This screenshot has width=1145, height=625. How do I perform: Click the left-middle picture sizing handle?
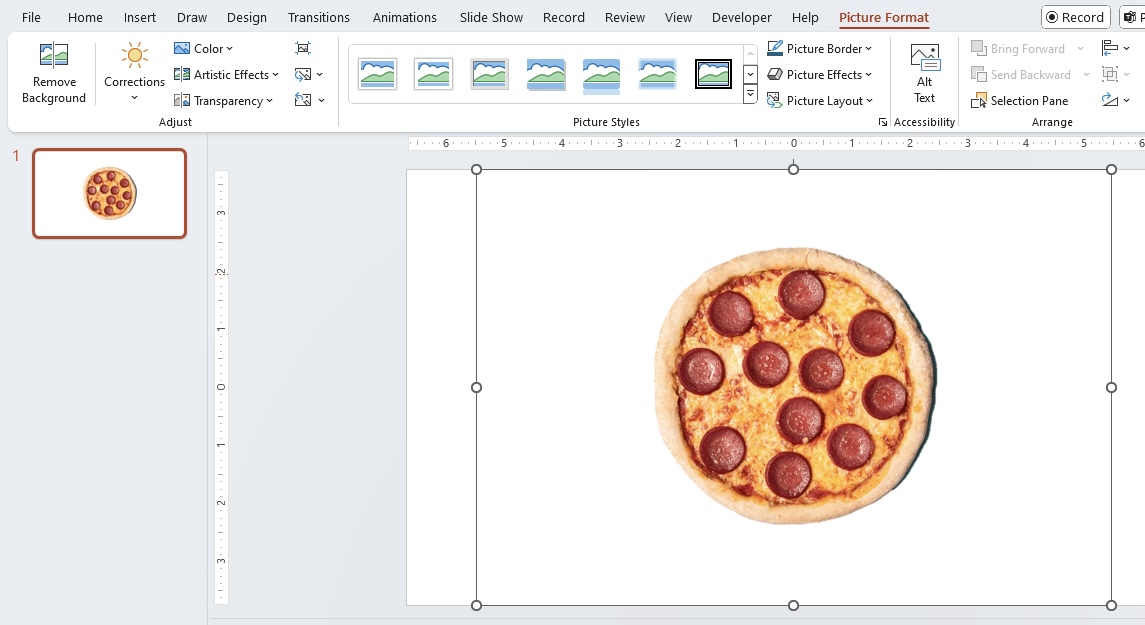pos(477,388)
